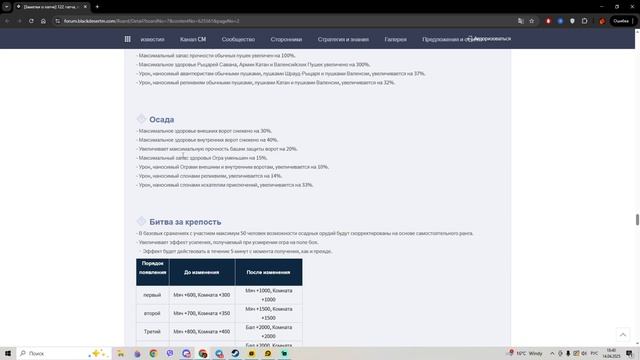The height and width of the screenshot is (360, 640).
Task: Open the extensions puzzle icon
Action: pos(584,21)
